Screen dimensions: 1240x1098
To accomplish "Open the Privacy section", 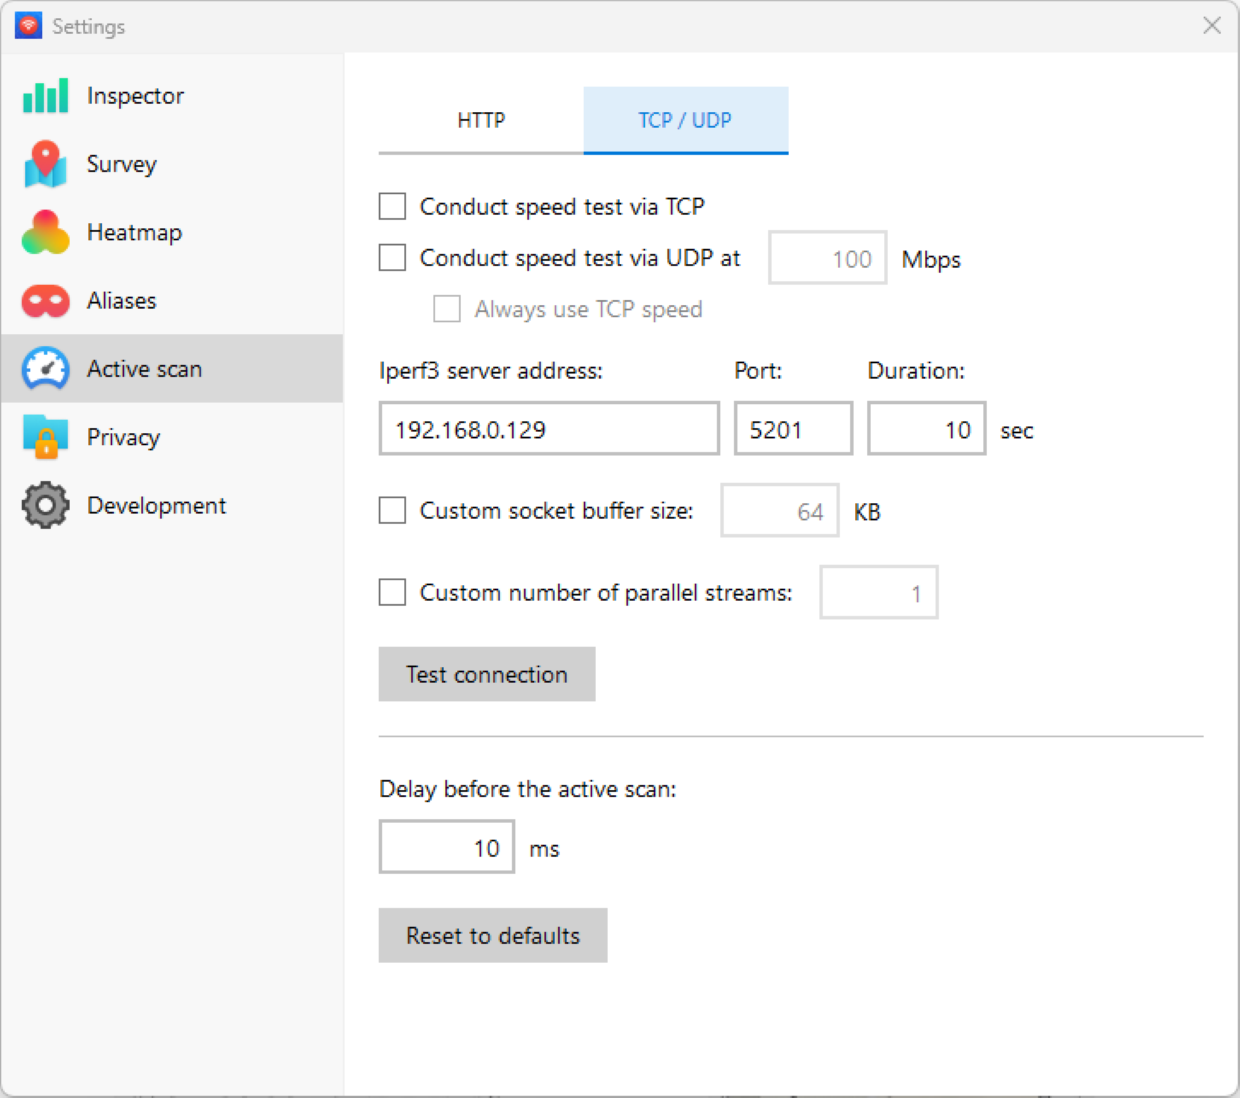I will [x=123, y=437].
